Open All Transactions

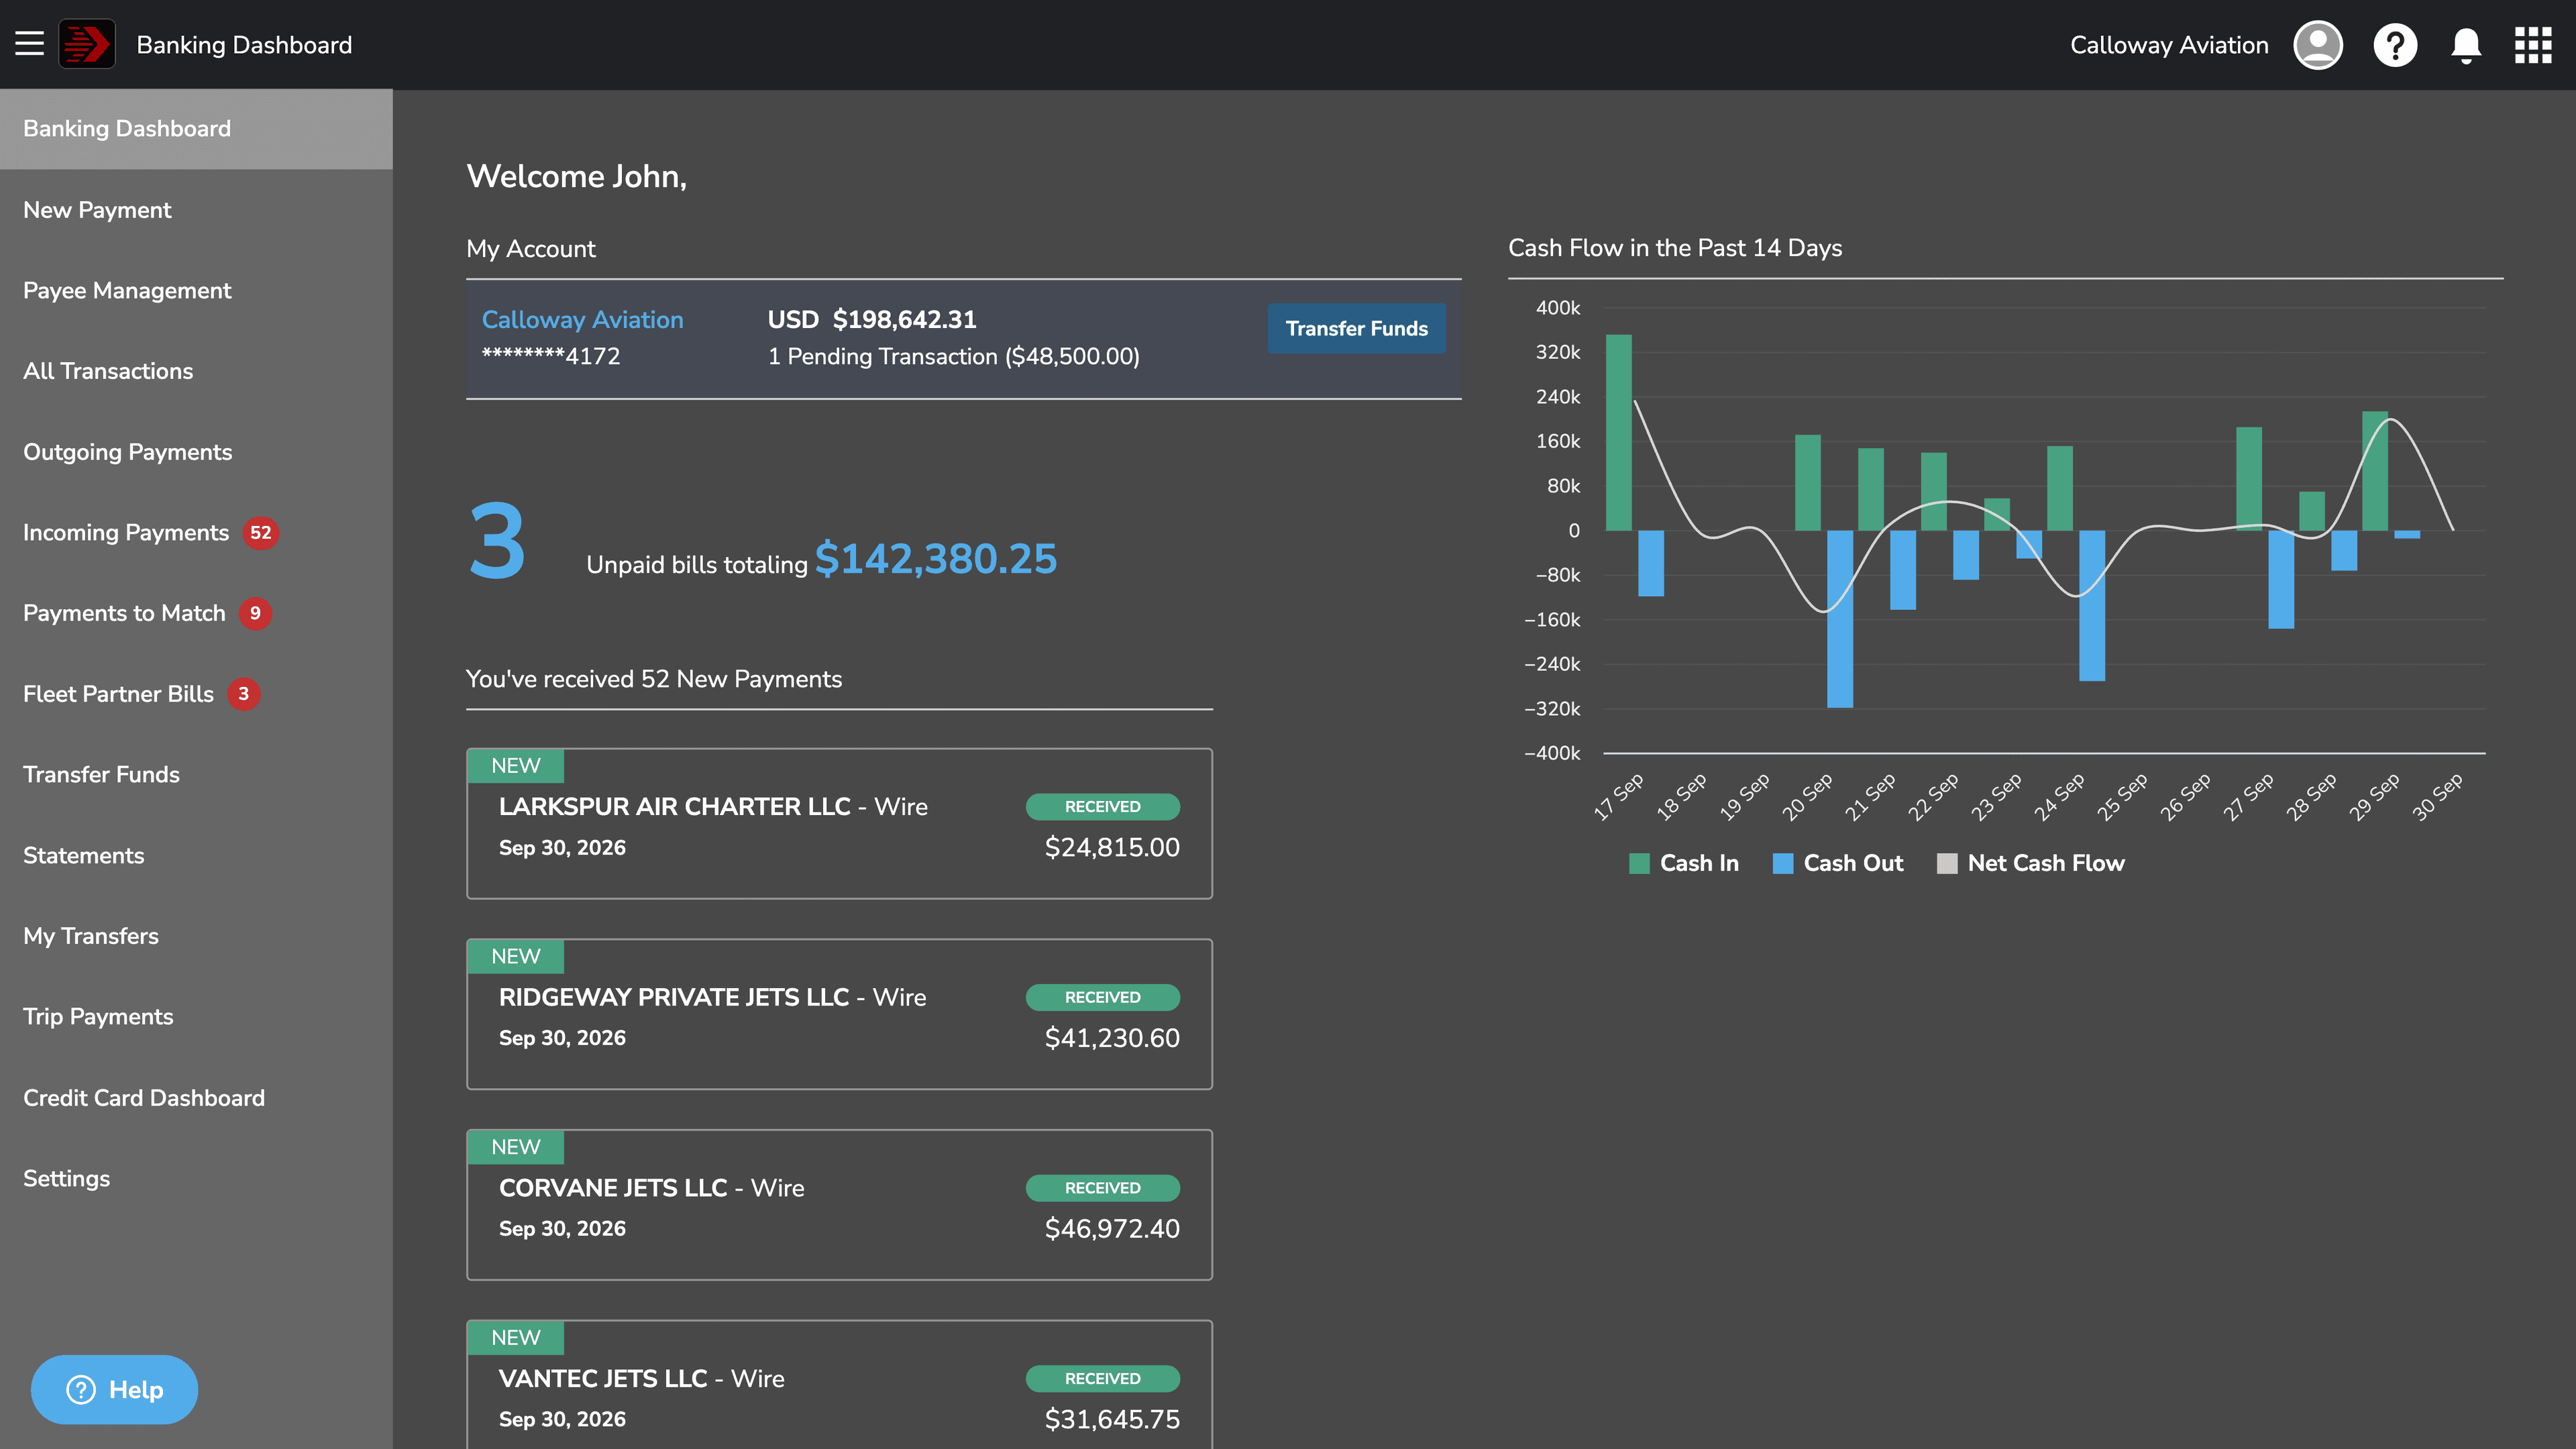pos(196,371)
